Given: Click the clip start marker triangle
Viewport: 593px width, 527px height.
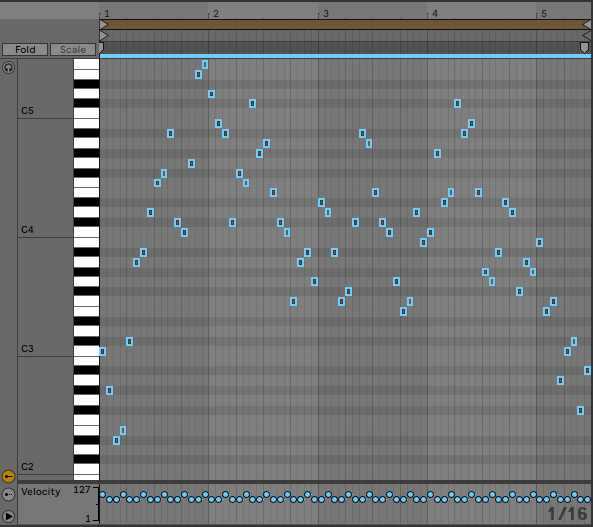Looking at the screenshot, I should 104,36.
